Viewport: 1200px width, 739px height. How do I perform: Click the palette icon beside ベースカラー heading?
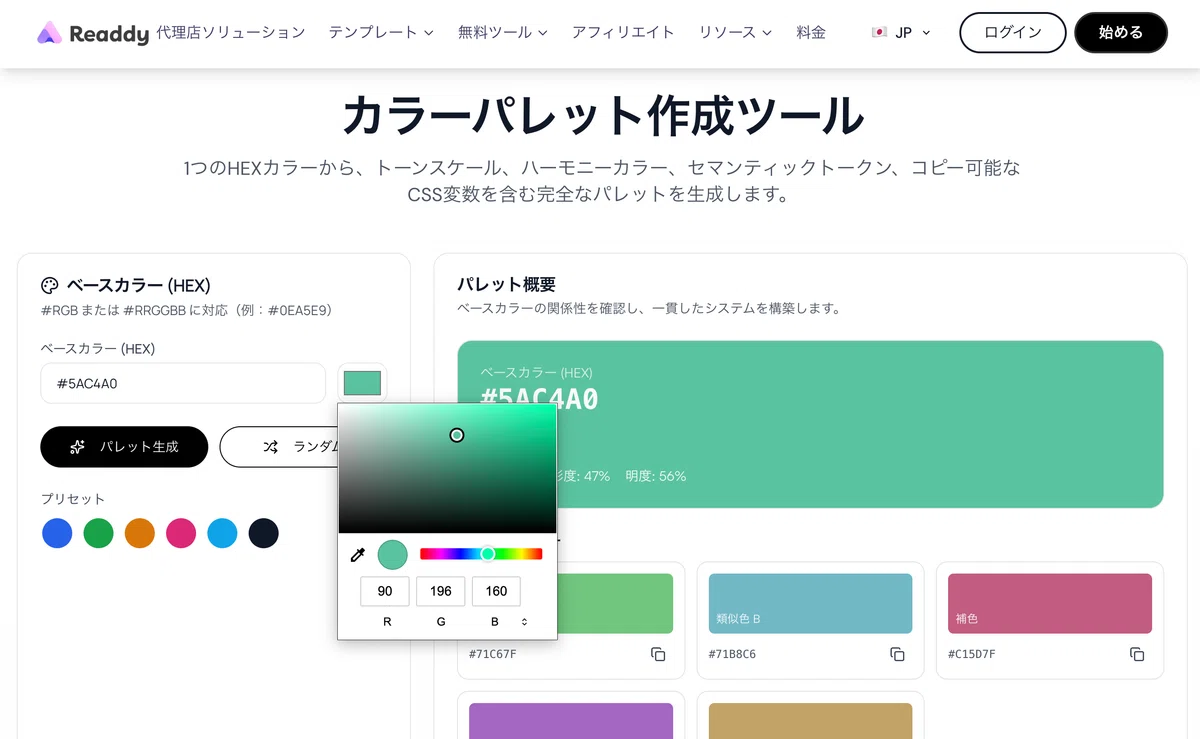[50, 285]
